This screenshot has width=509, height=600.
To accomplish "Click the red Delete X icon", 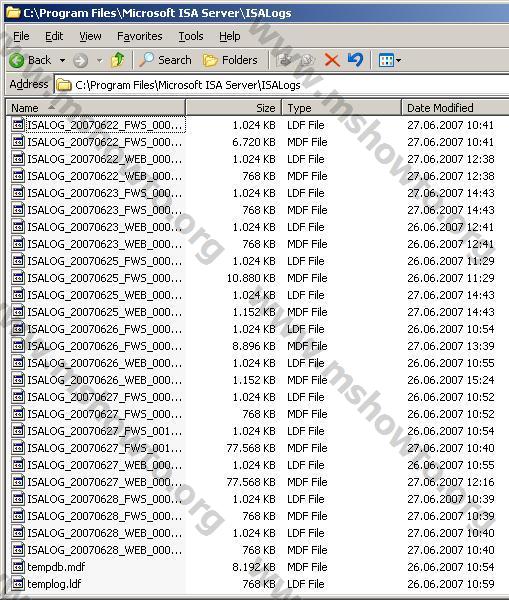I will tap(332, 60).
